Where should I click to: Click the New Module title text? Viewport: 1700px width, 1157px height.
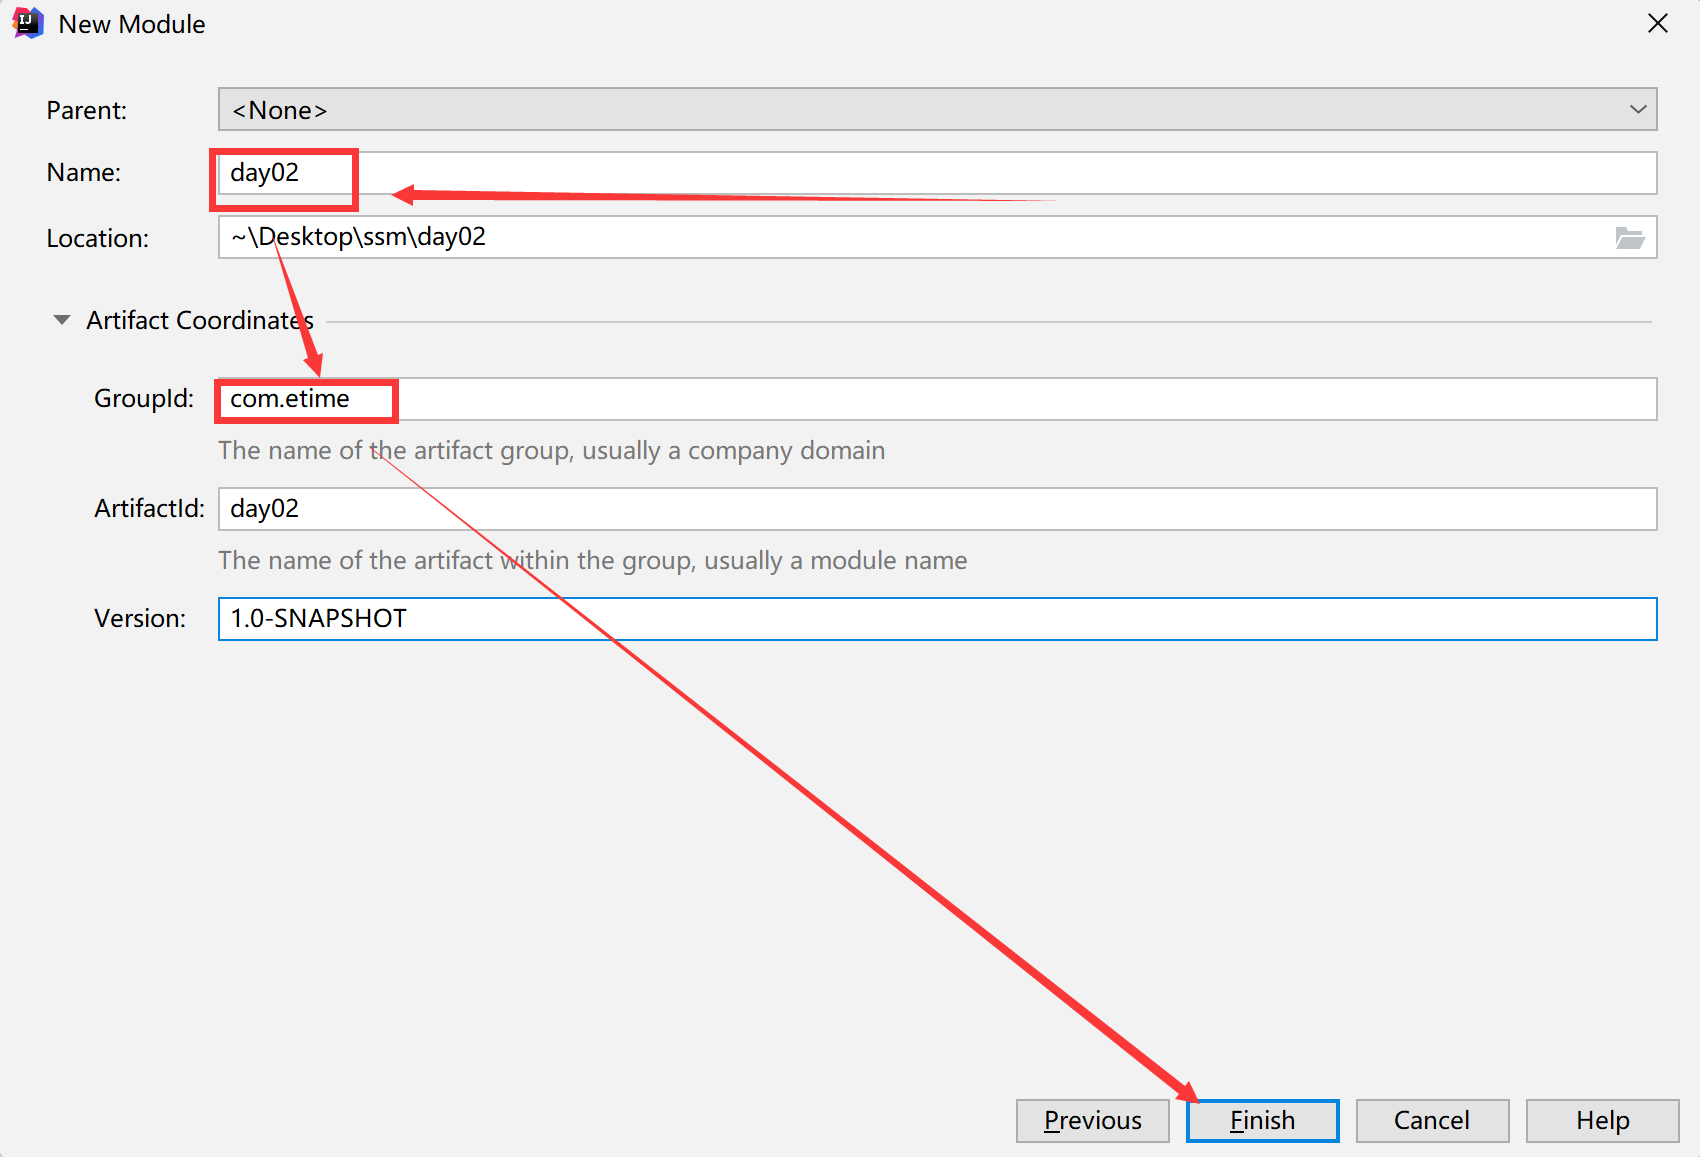tap(132, 24)
